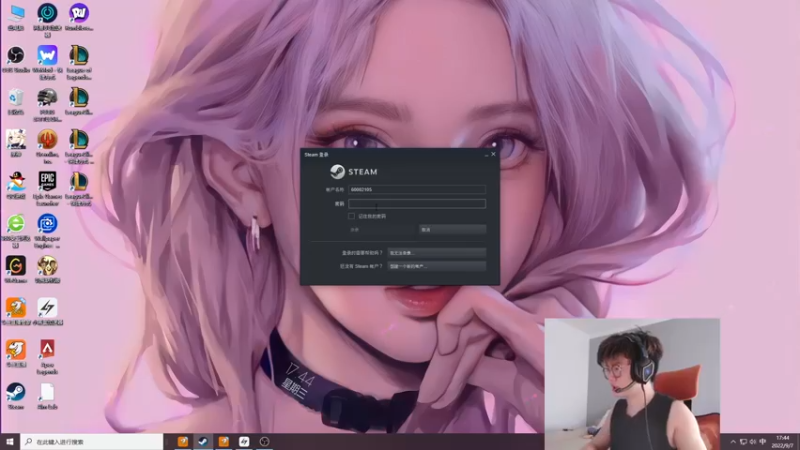
Task: Open the Windows Start menu
Action: 10,442
